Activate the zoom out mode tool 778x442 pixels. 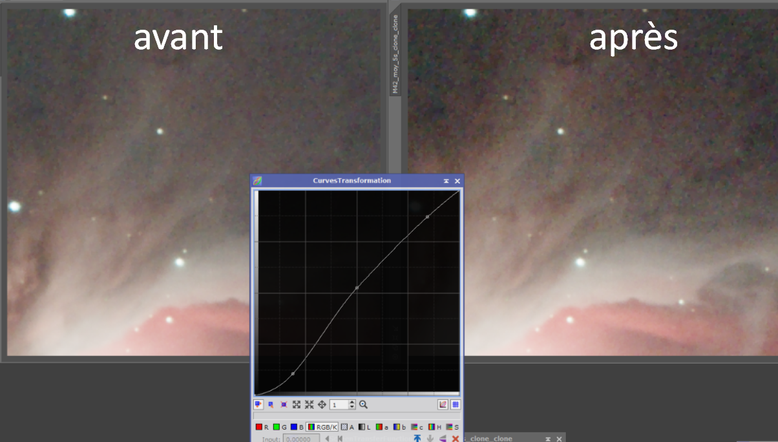[x=309, y=404]
